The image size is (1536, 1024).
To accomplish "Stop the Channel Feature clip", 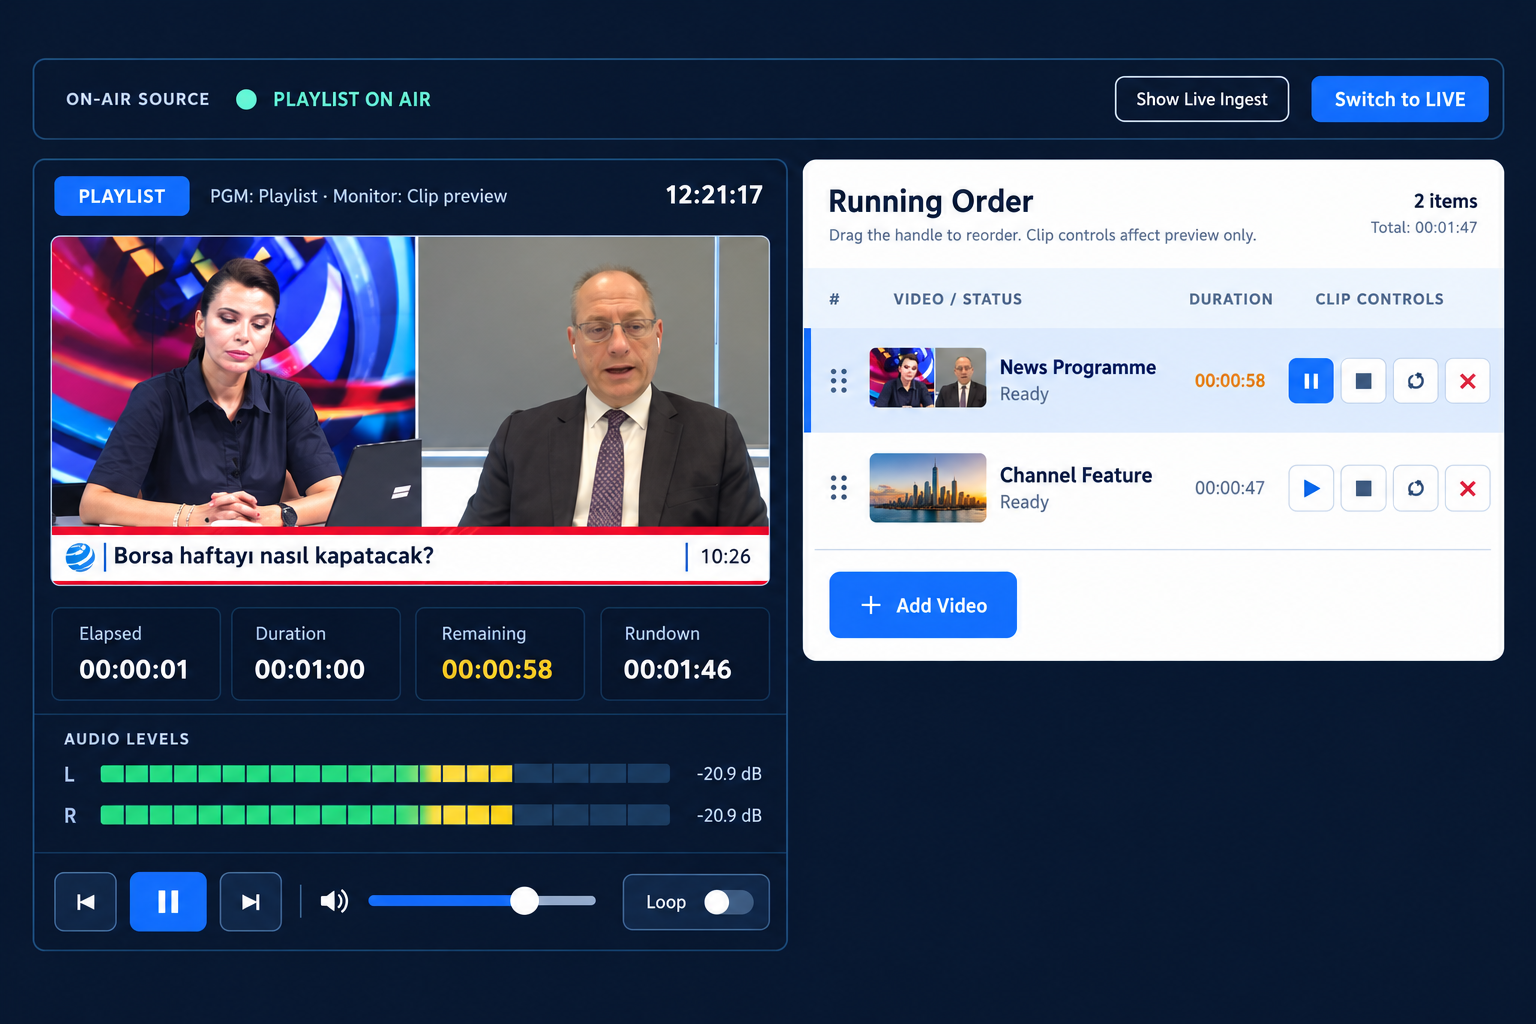I will click(1363, 488).
